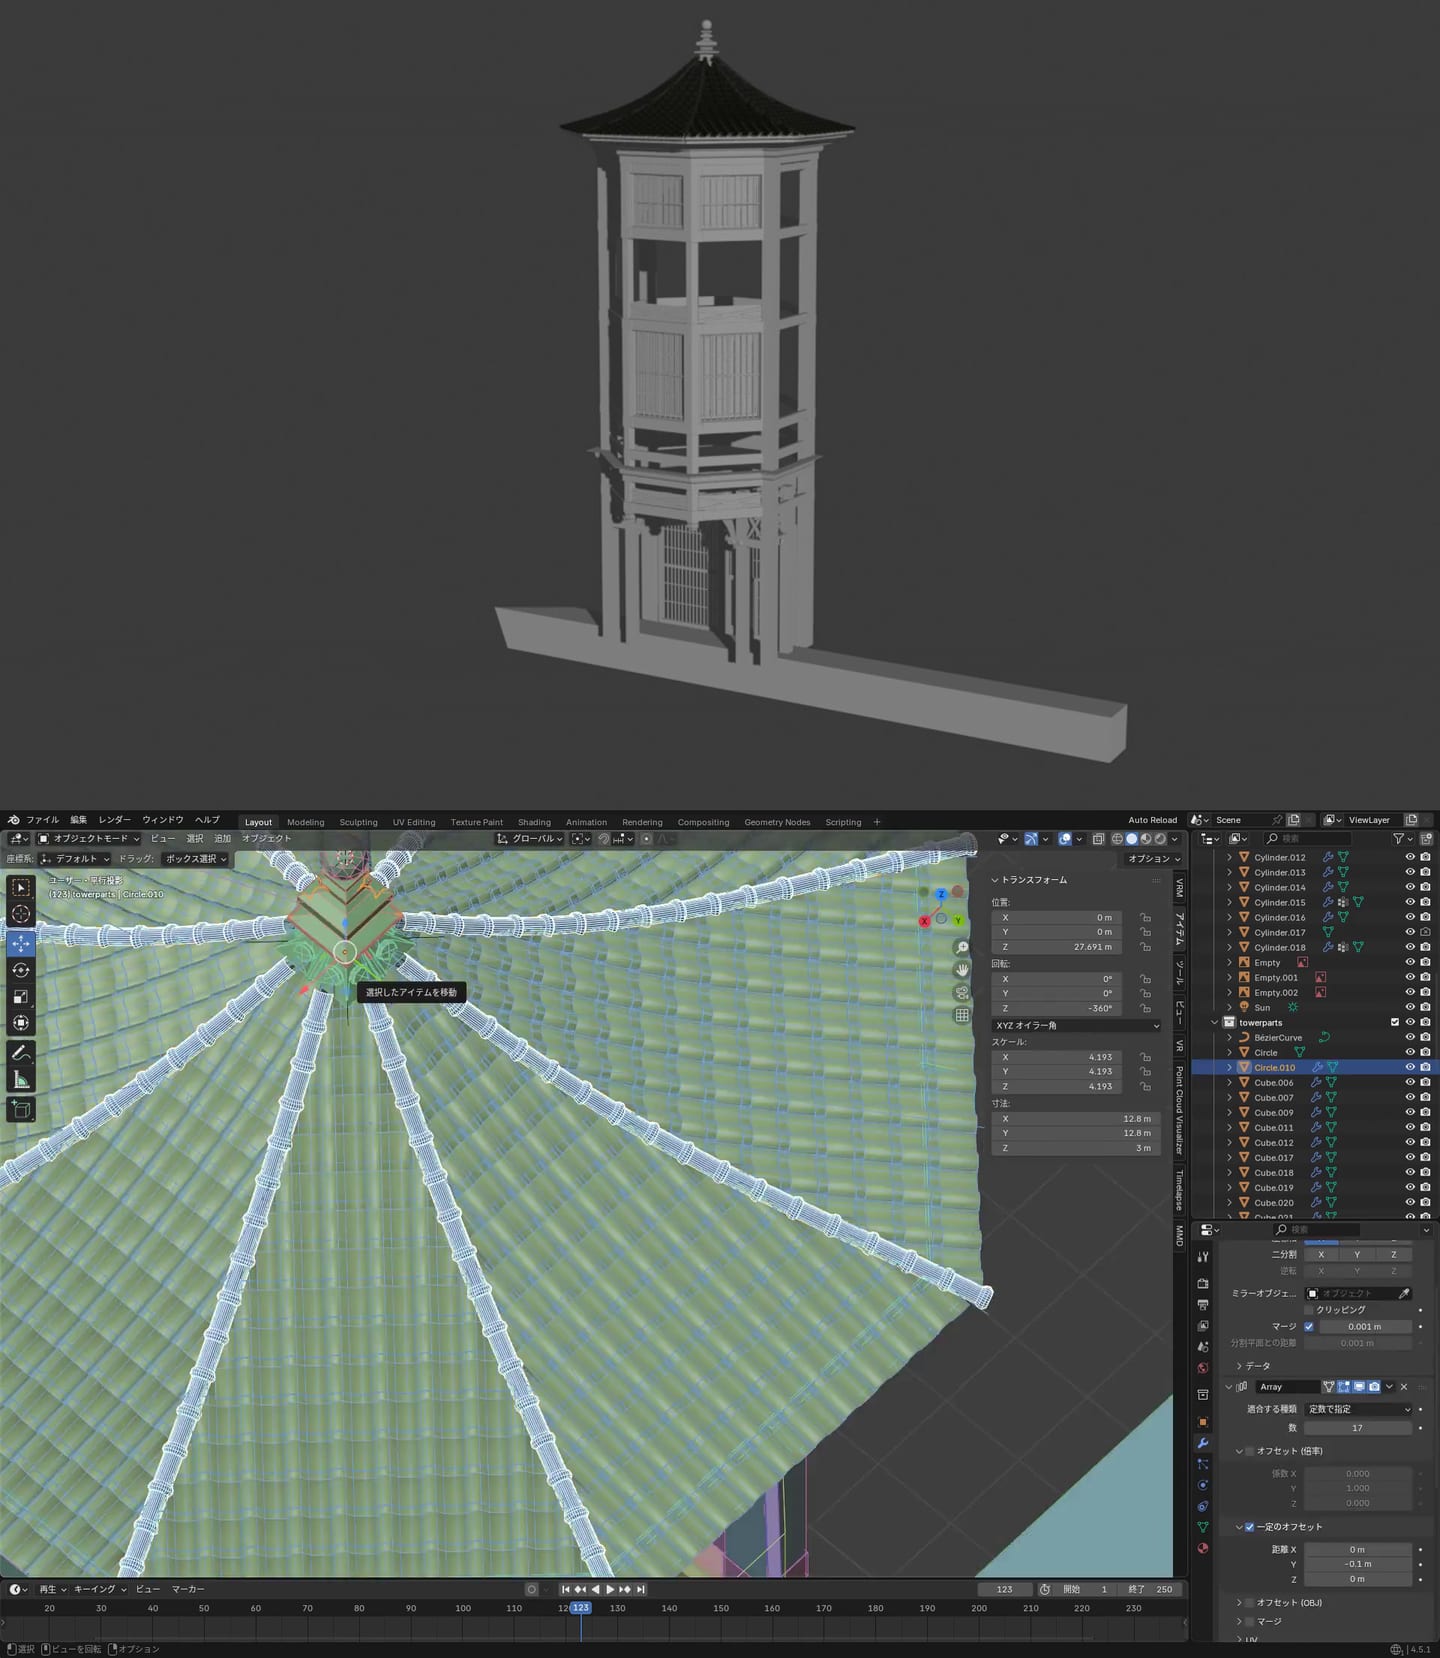1440x1658 pixels.
Task: Hide the Sun object in viewport
Action: [1410, 1007]
